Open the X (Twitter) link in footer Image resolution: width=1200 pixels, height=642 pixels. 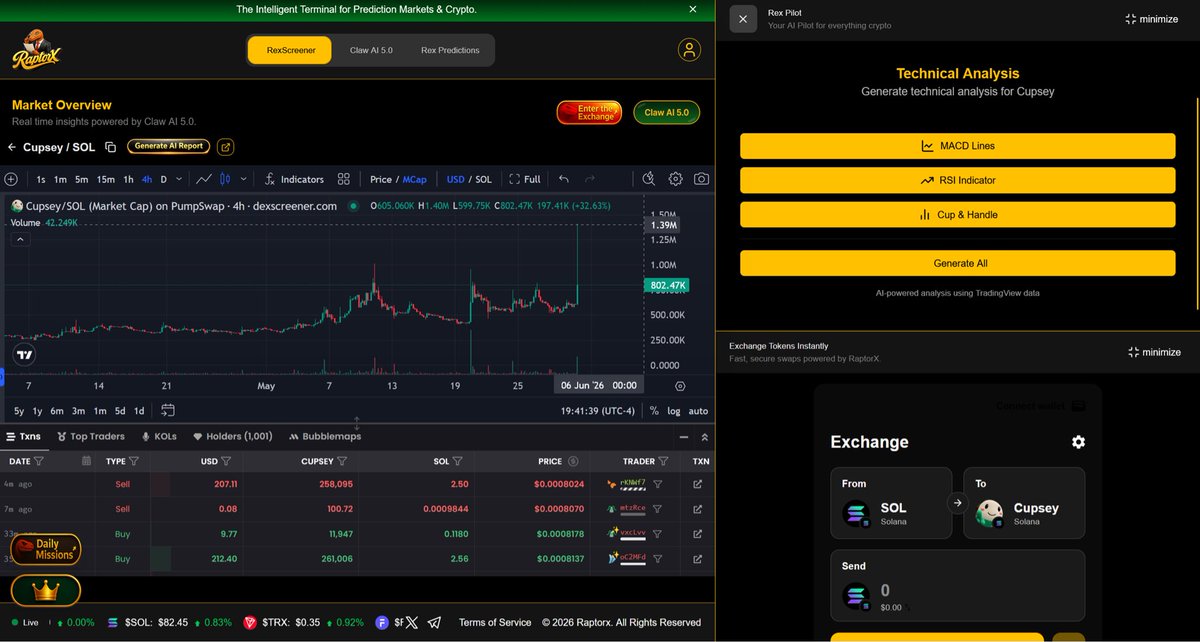[x=411, y=622]
